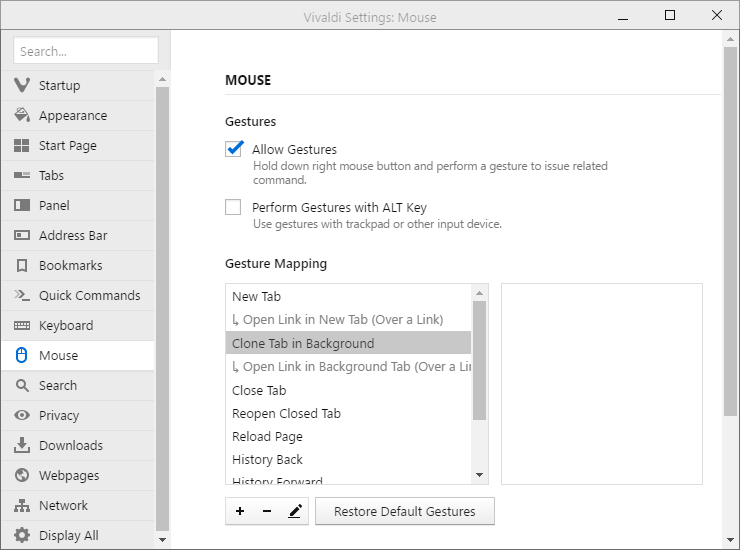
Task: Click the Downloads arrow icon
Action: click(22, 445)
